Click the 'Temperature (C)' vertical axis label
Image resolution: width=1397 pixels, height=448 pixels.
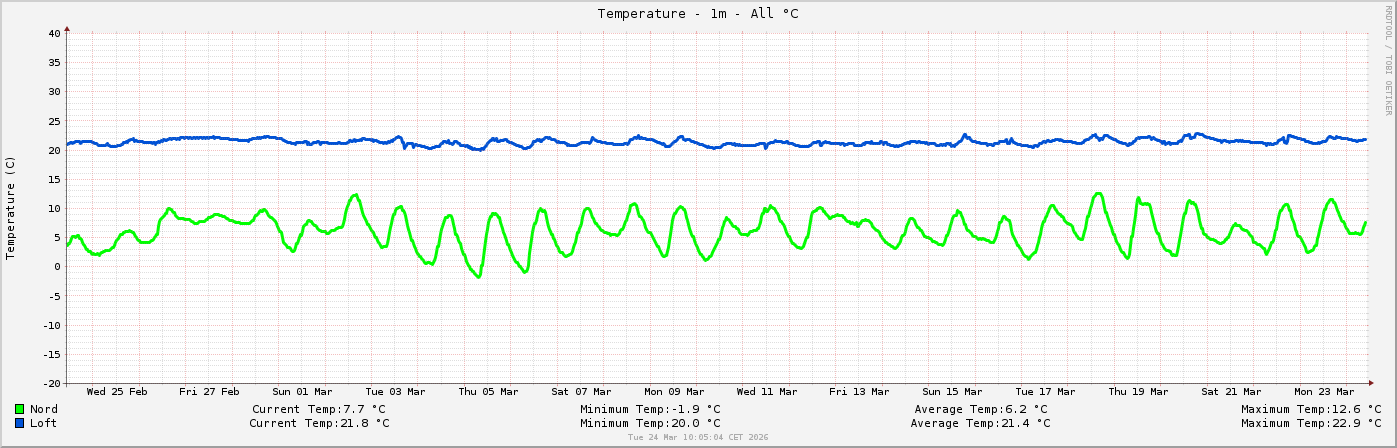(x=11, y=208)
